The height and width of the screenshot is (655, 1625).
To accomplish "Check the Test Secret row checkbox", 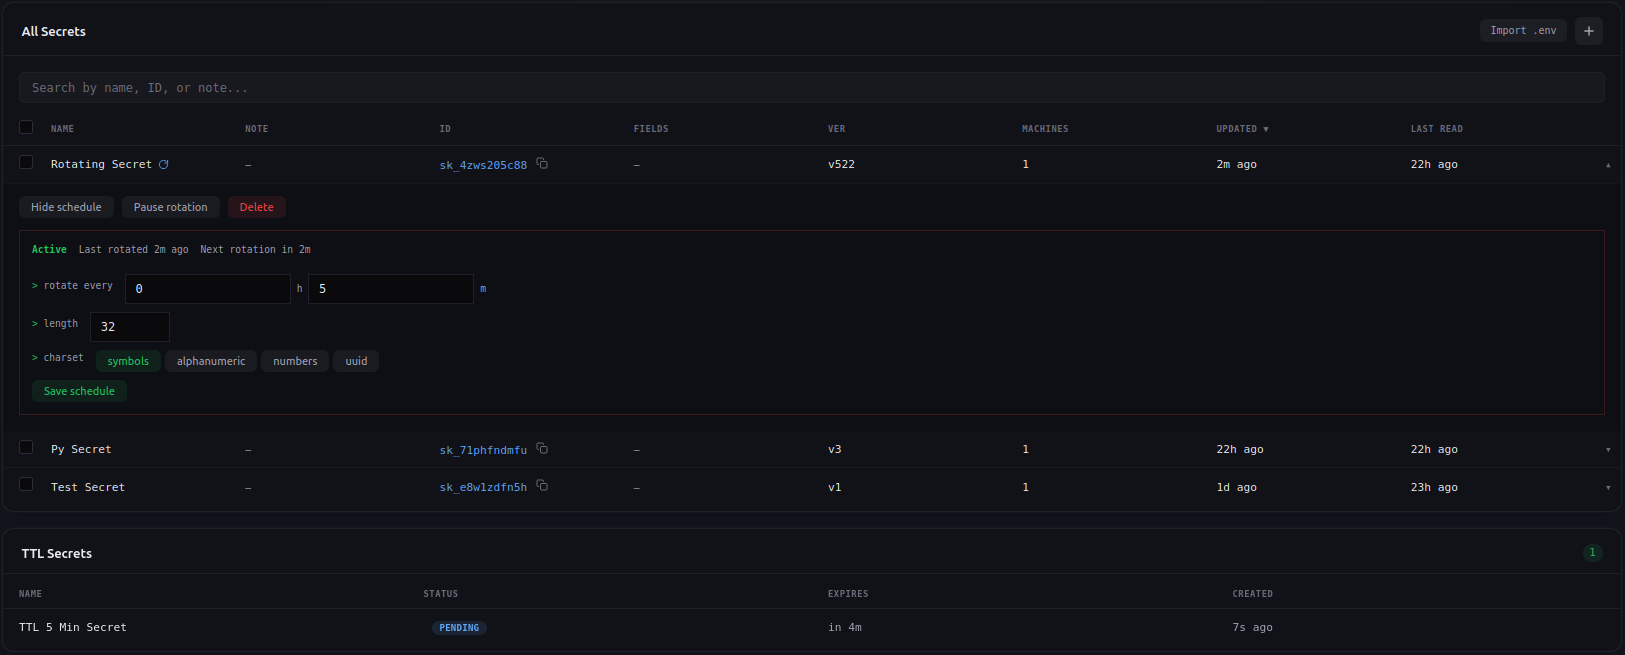I will point(26,484).
